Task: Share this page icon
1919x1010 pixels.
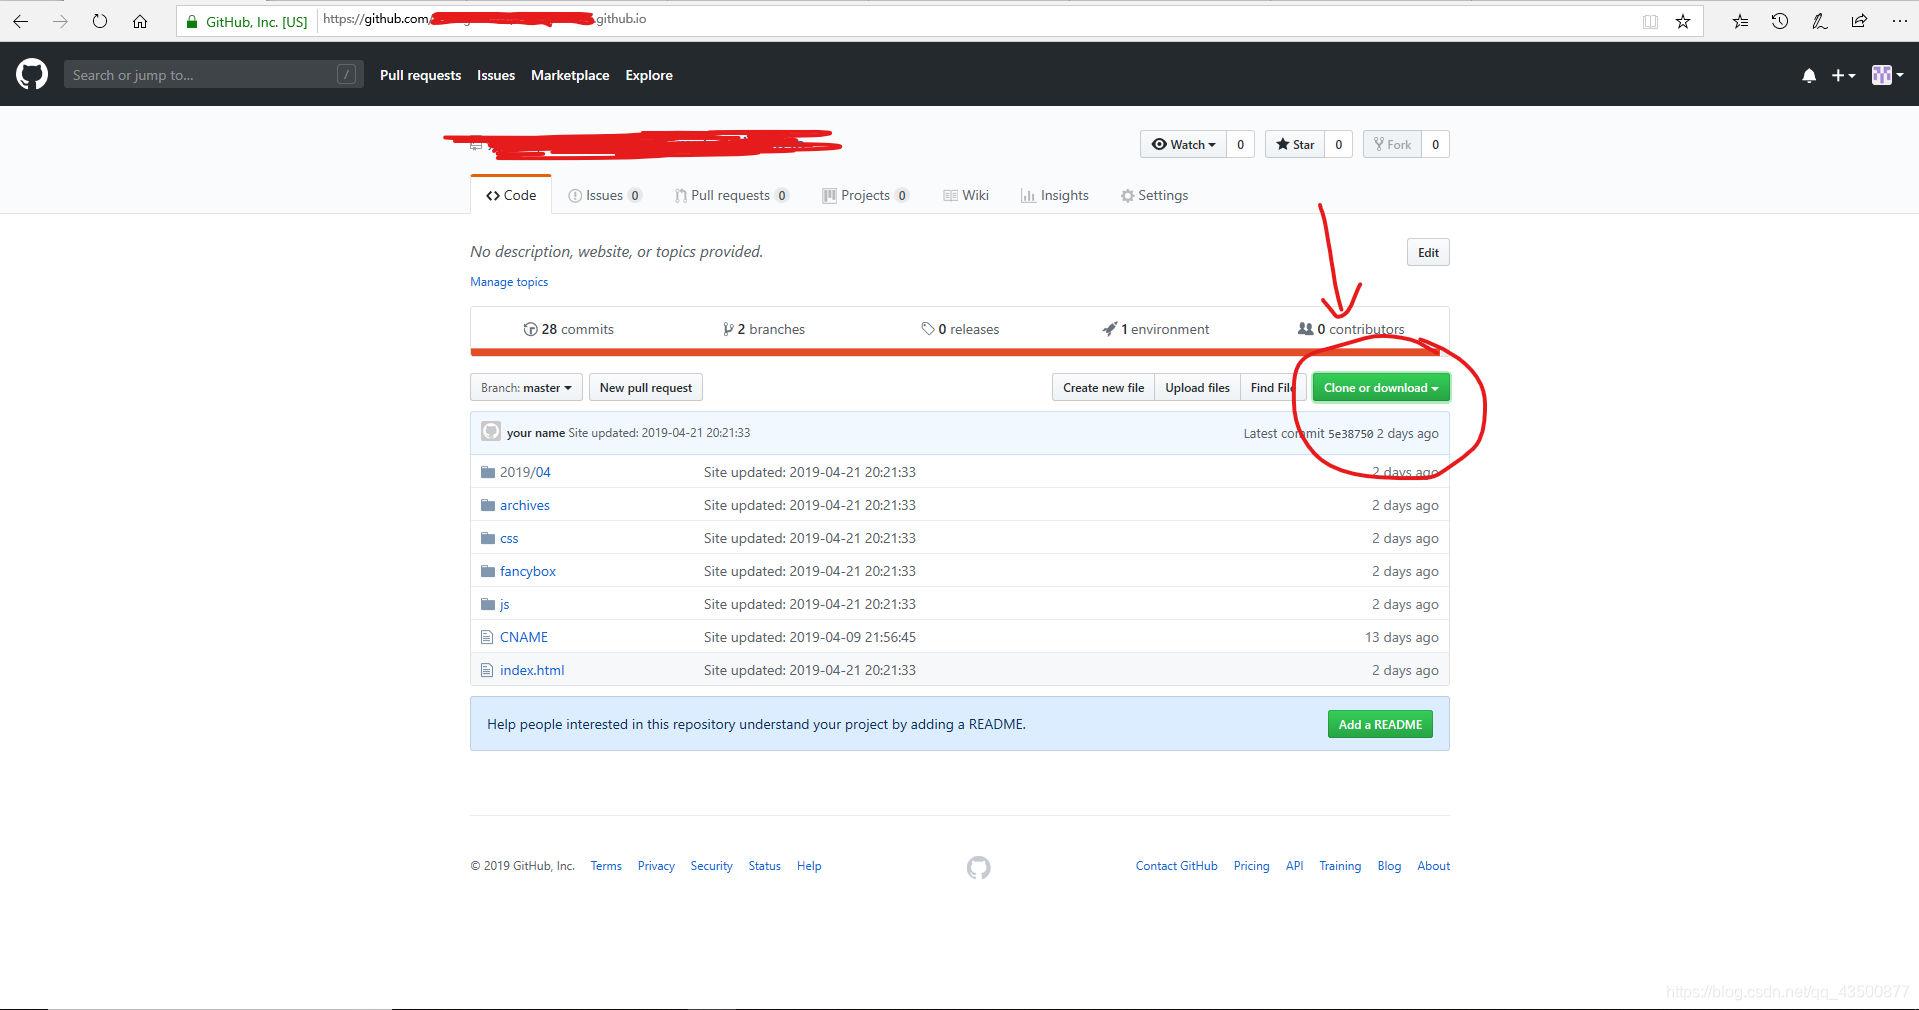Action: tap(1859, 21)
